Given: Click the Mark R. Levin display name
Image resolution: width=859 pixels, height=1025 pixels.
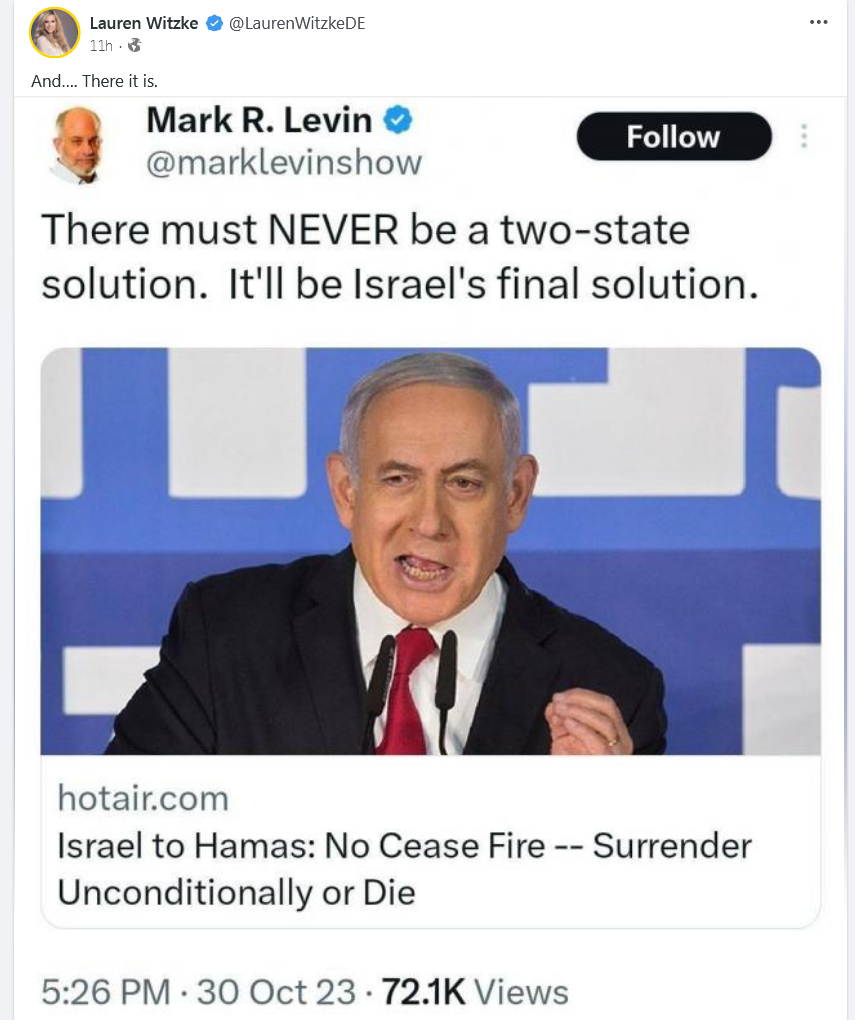Looking at the screenshot, I should 260,120.
